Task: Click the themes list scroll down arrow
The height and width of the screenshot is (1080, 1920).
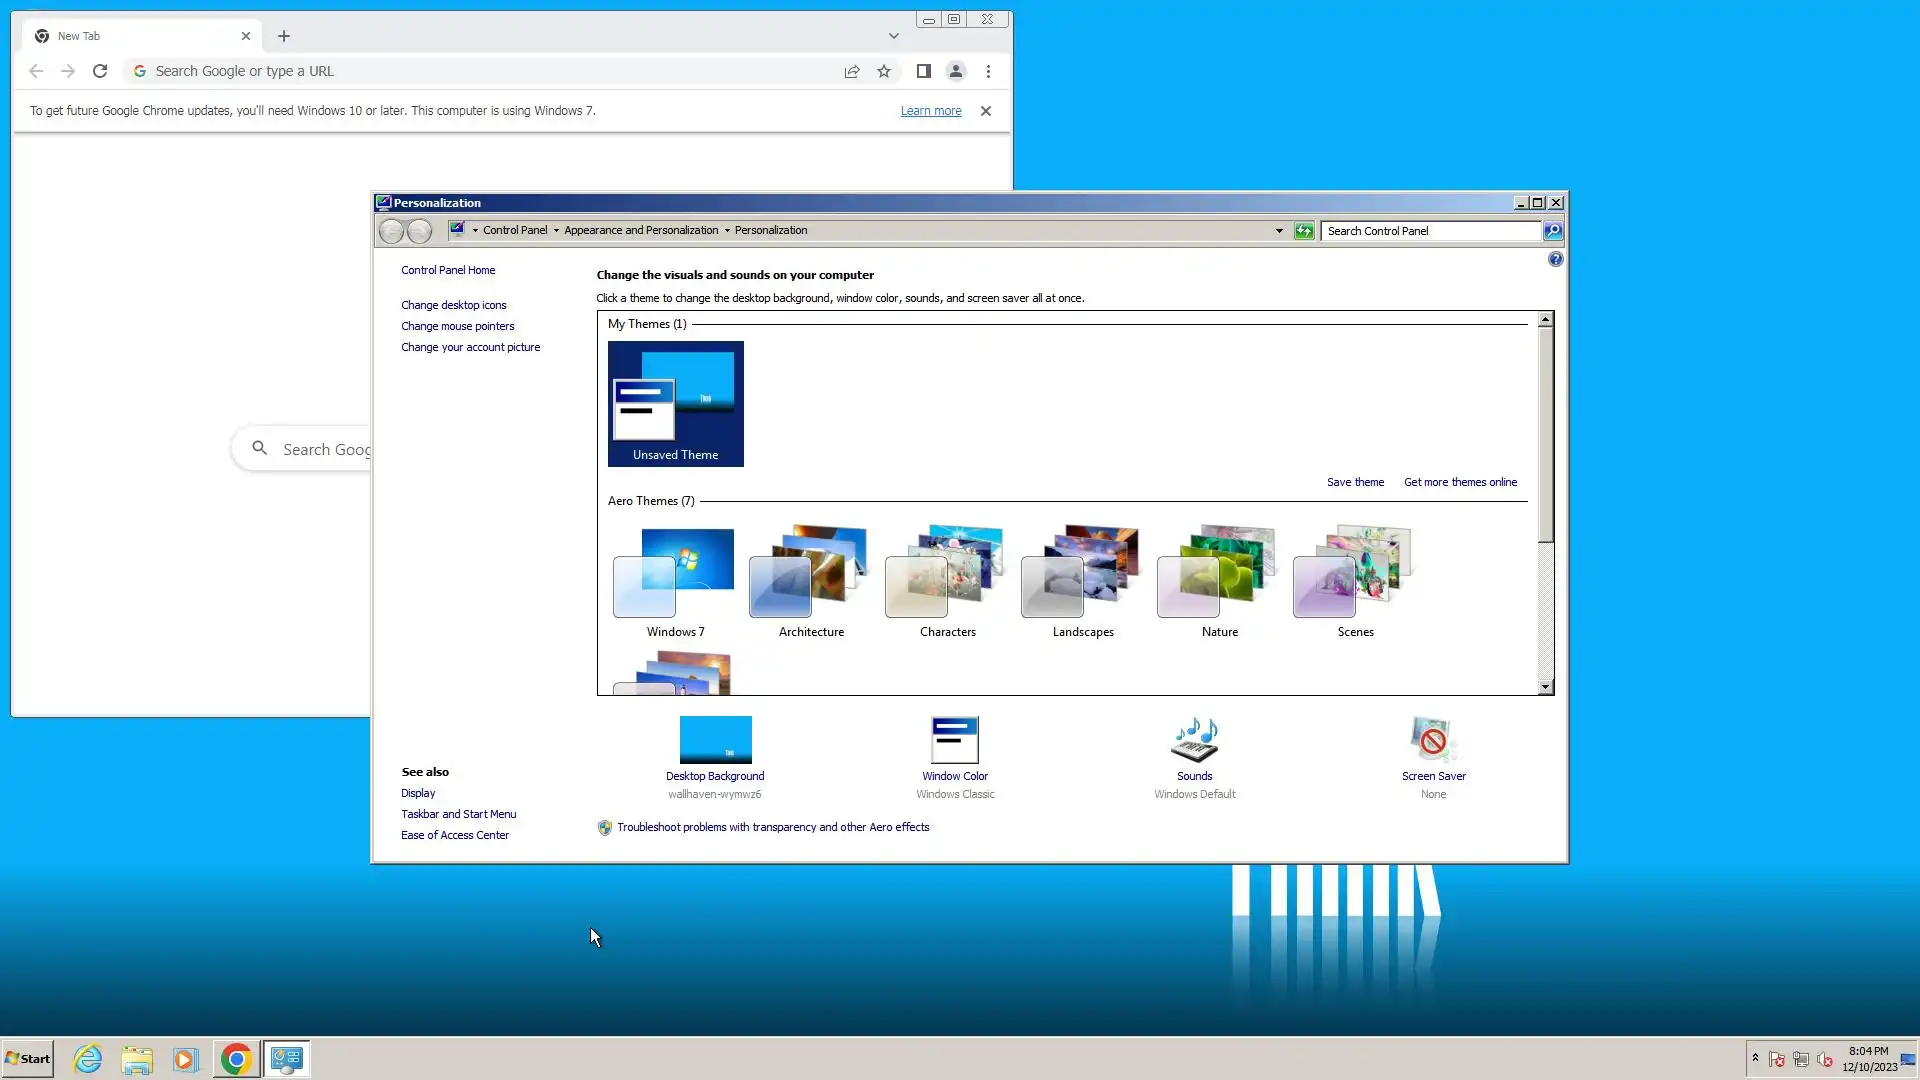Action: pos(1545,687)
